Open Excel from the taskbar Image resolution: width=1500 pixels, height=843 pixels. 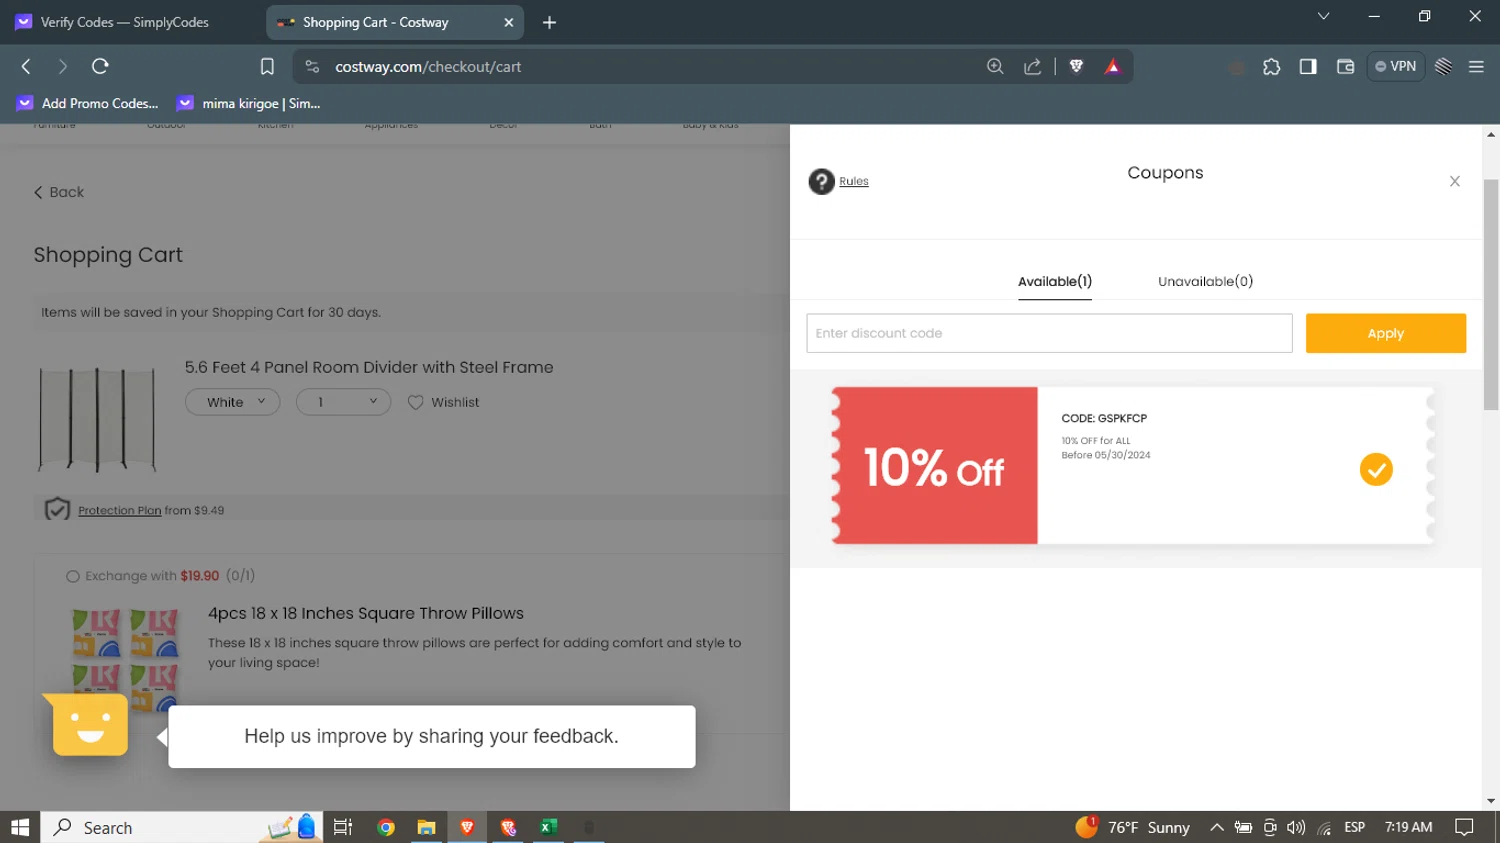tap(548, 827)
